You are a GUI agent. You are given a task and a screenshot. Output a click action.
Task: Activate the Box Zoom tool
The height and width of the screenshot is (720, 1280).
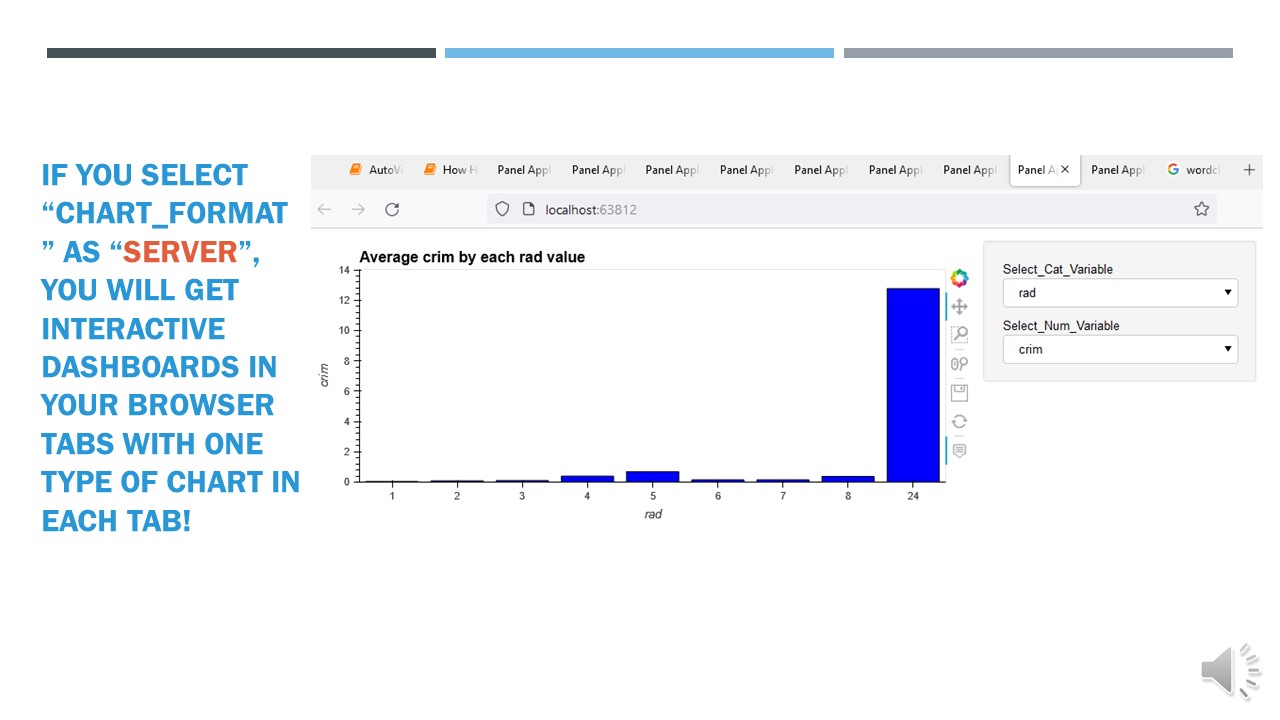(959, 335)
